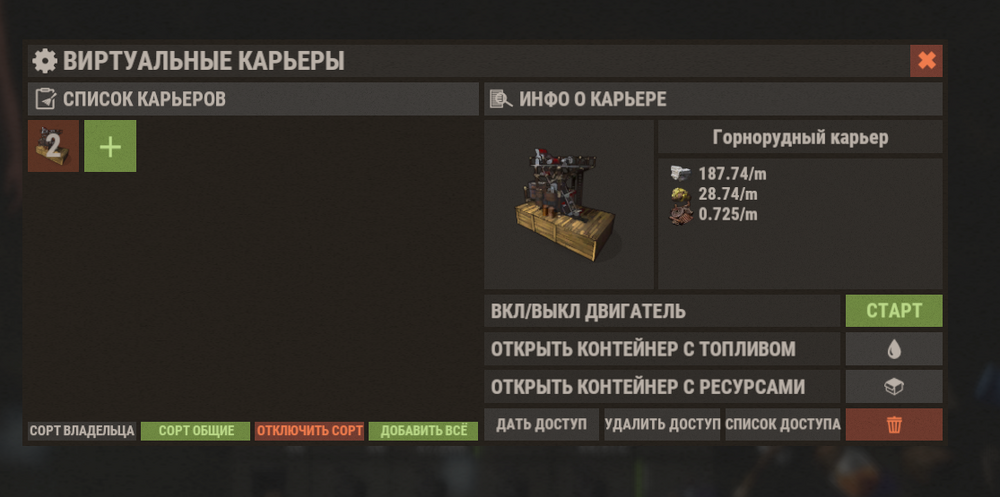This screenshot has height=497, width=1000.
Task: Delete quarry with the trash bin icon
Action: (x=893, y=424)
